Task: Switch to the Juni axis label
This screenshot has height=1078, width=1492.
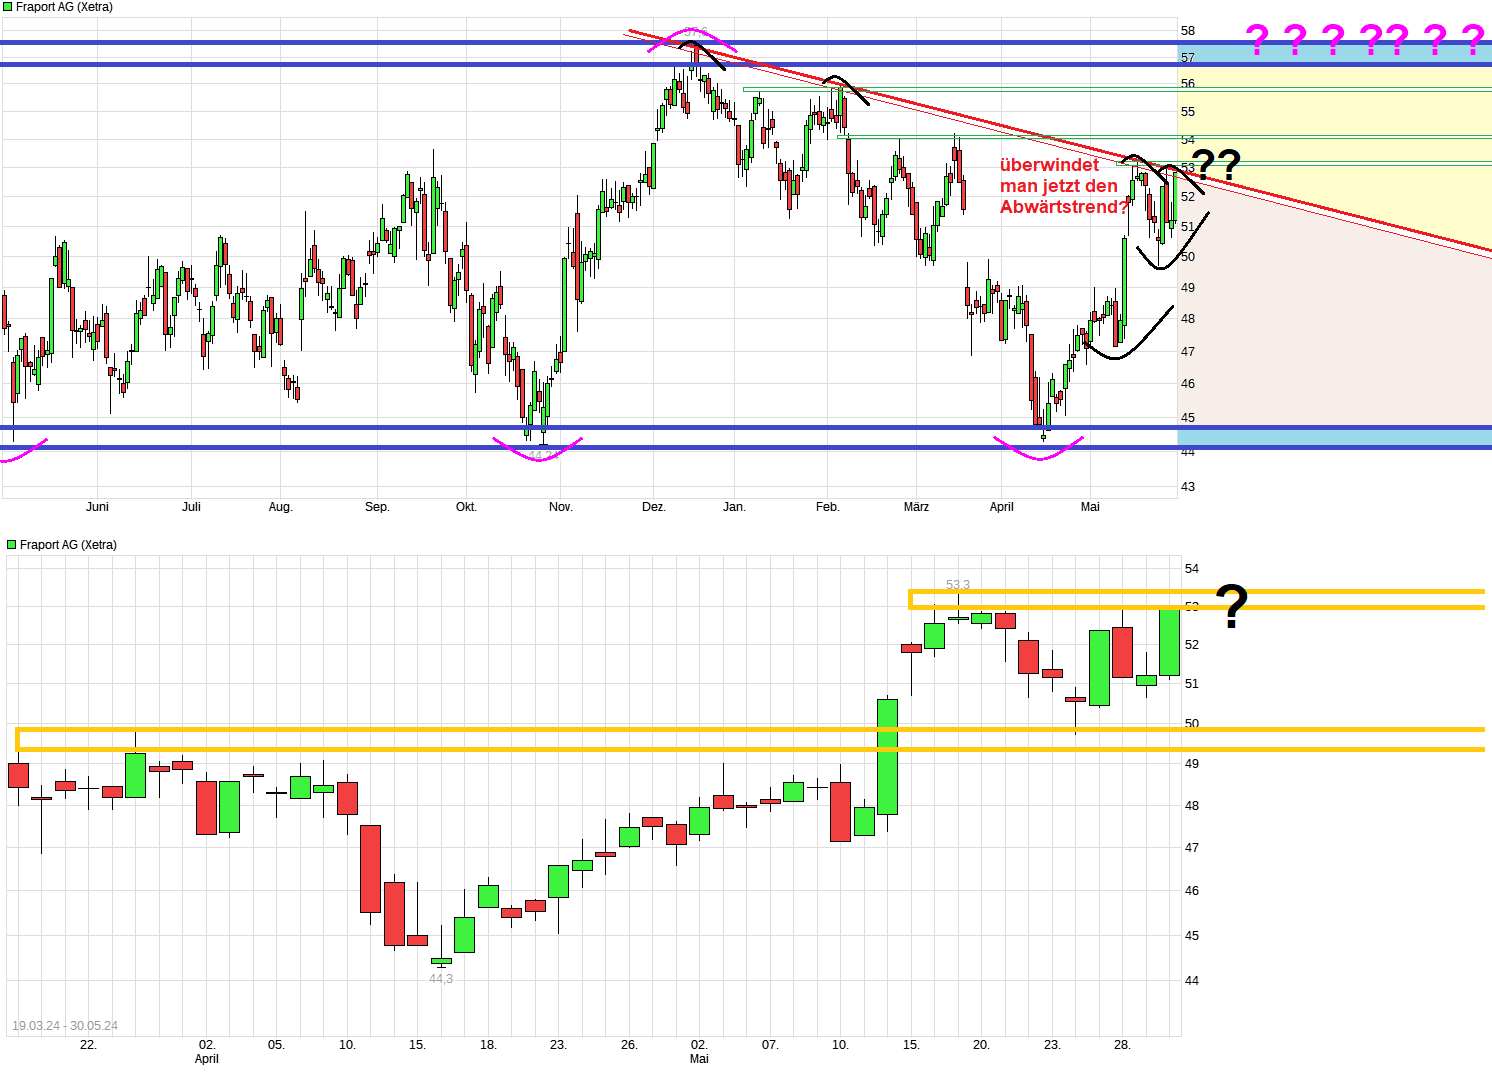Action: click(98, 507)
